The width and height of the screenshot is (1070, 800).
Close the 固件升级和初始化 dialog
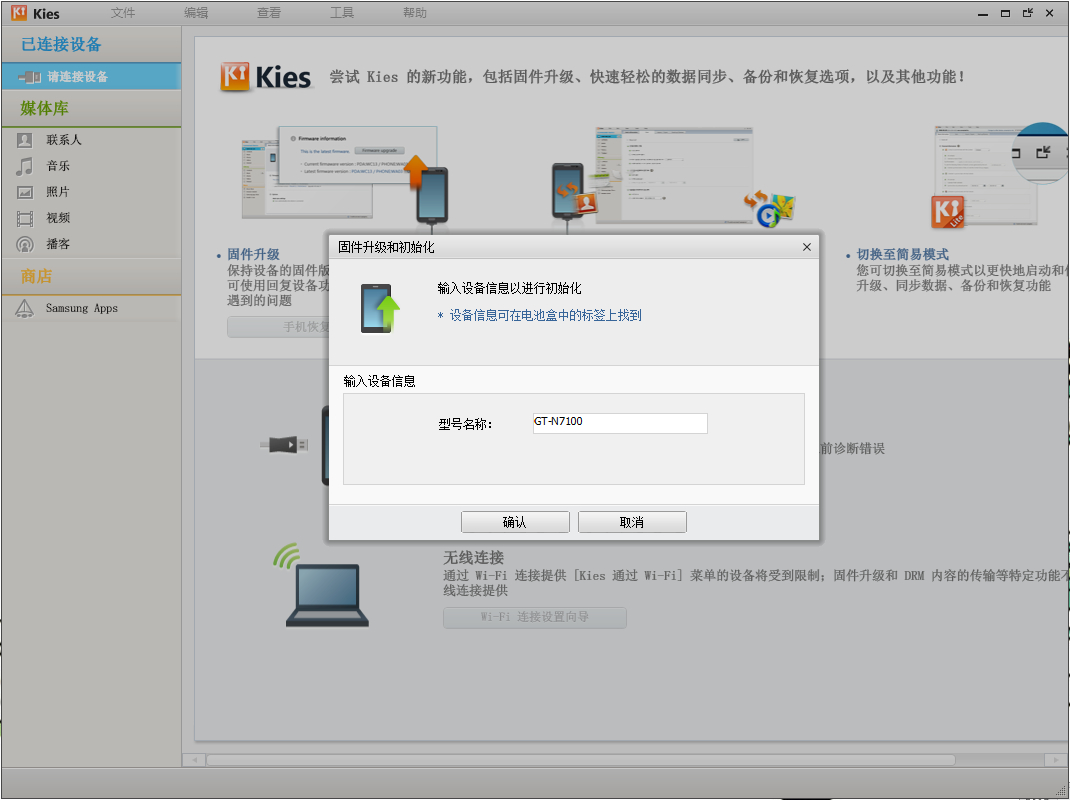(807, 247)
